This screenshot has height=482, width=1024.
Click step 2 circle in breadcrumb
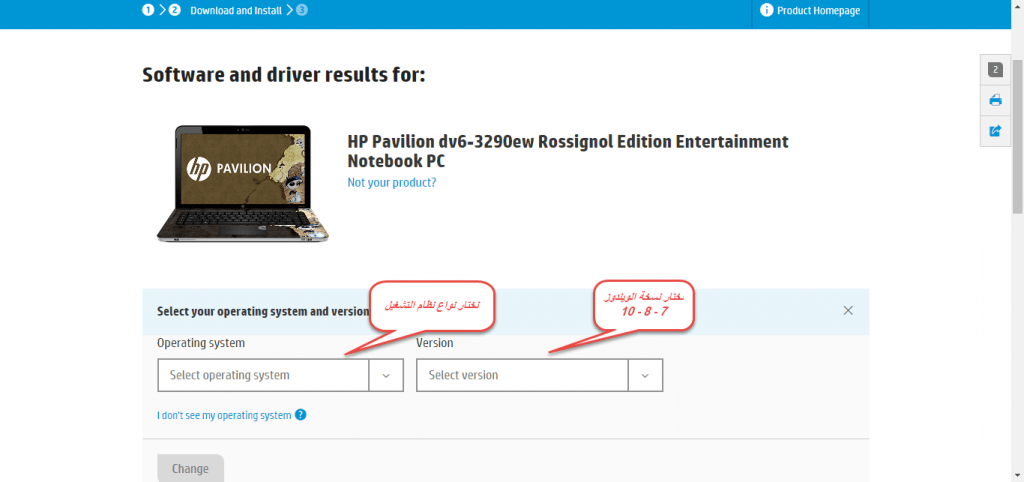pos(174,10)
